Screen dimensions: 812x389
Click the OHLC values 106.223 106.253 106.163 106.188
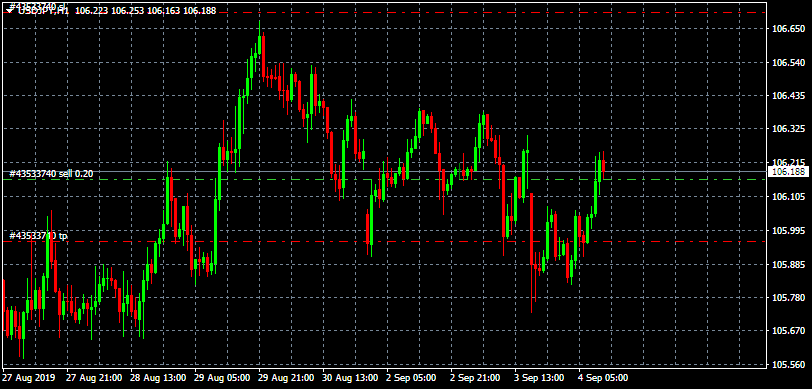coord(146,11)
